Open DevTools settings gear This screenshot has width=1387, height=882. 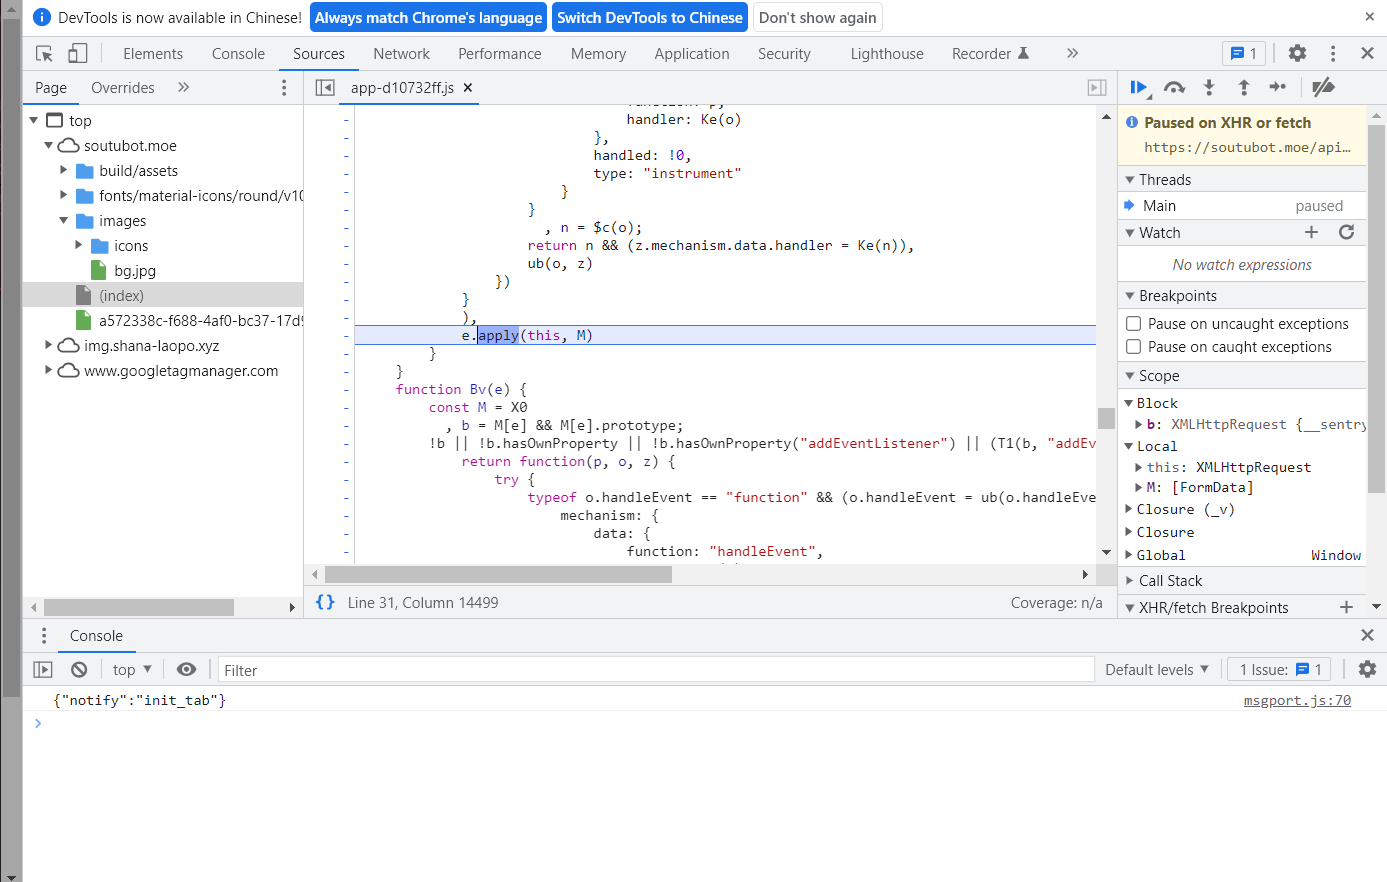point(1297,54)
